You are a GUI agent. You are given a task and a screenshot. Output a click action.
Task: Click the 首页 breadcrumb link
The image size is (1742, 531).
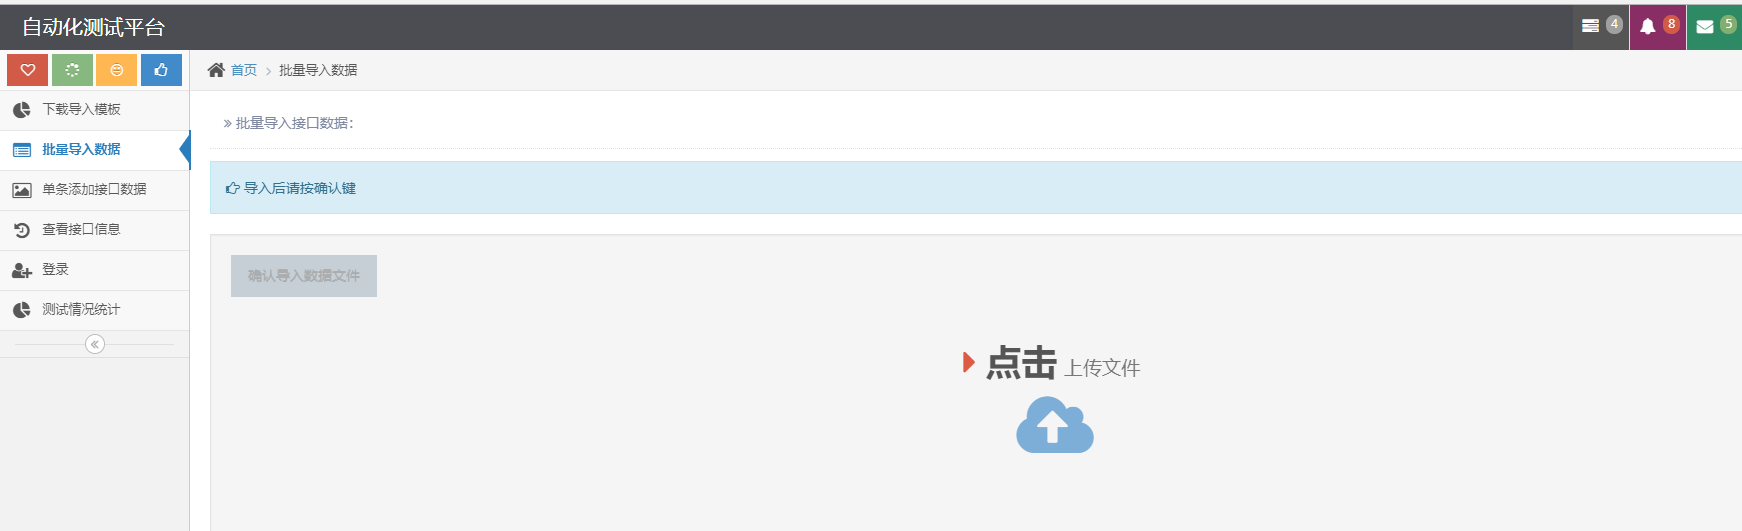[x=244, y=70]
